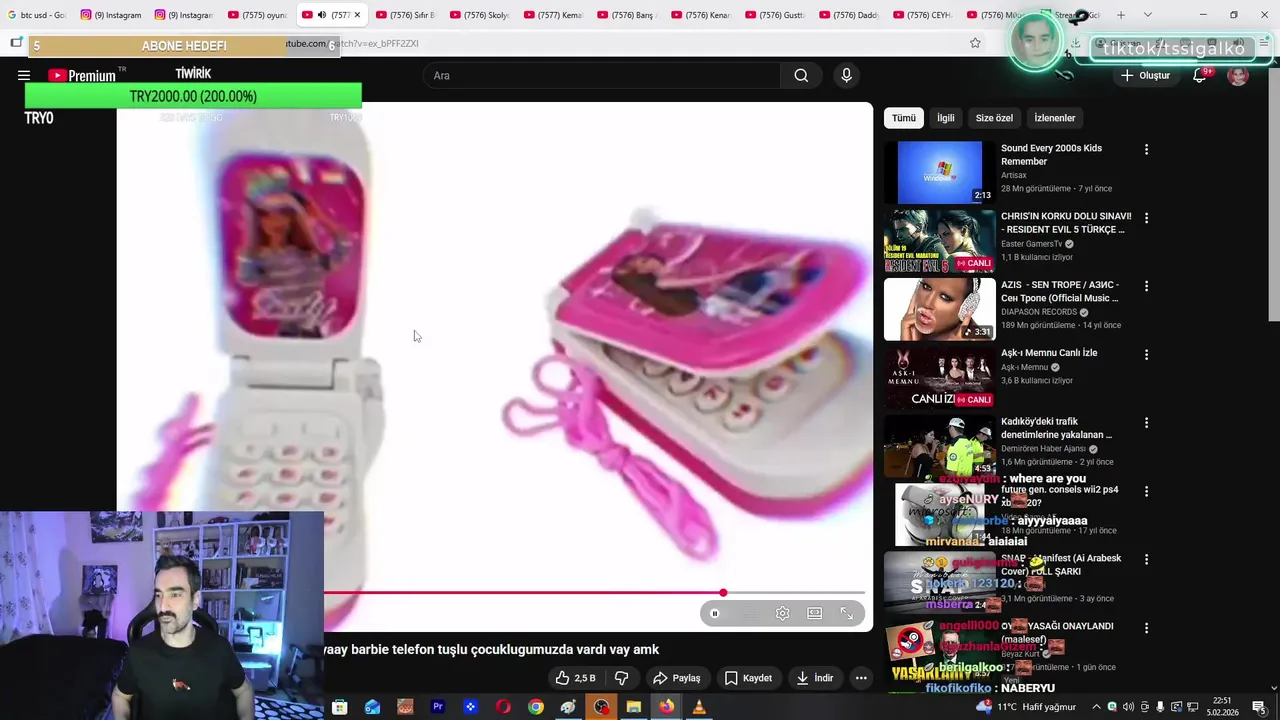The image size is (1280, 720).
Task: Share video with Paylaş button
Action: coord(676,678)
